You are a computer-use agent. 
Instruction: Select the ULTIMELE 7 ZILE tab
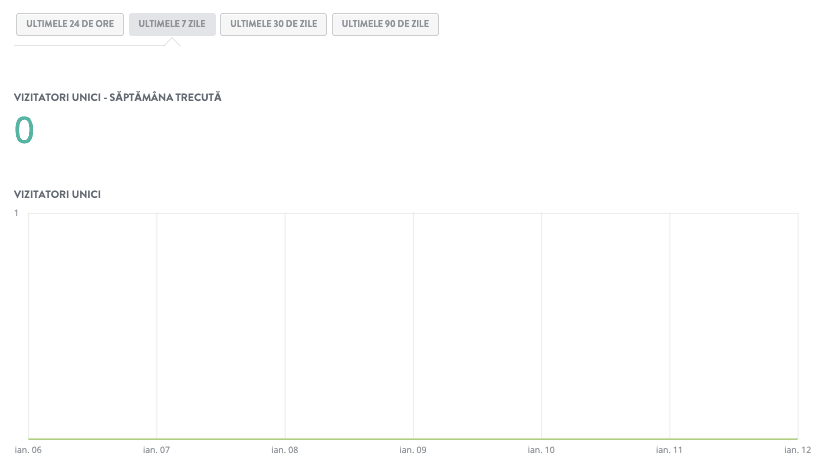172,24
